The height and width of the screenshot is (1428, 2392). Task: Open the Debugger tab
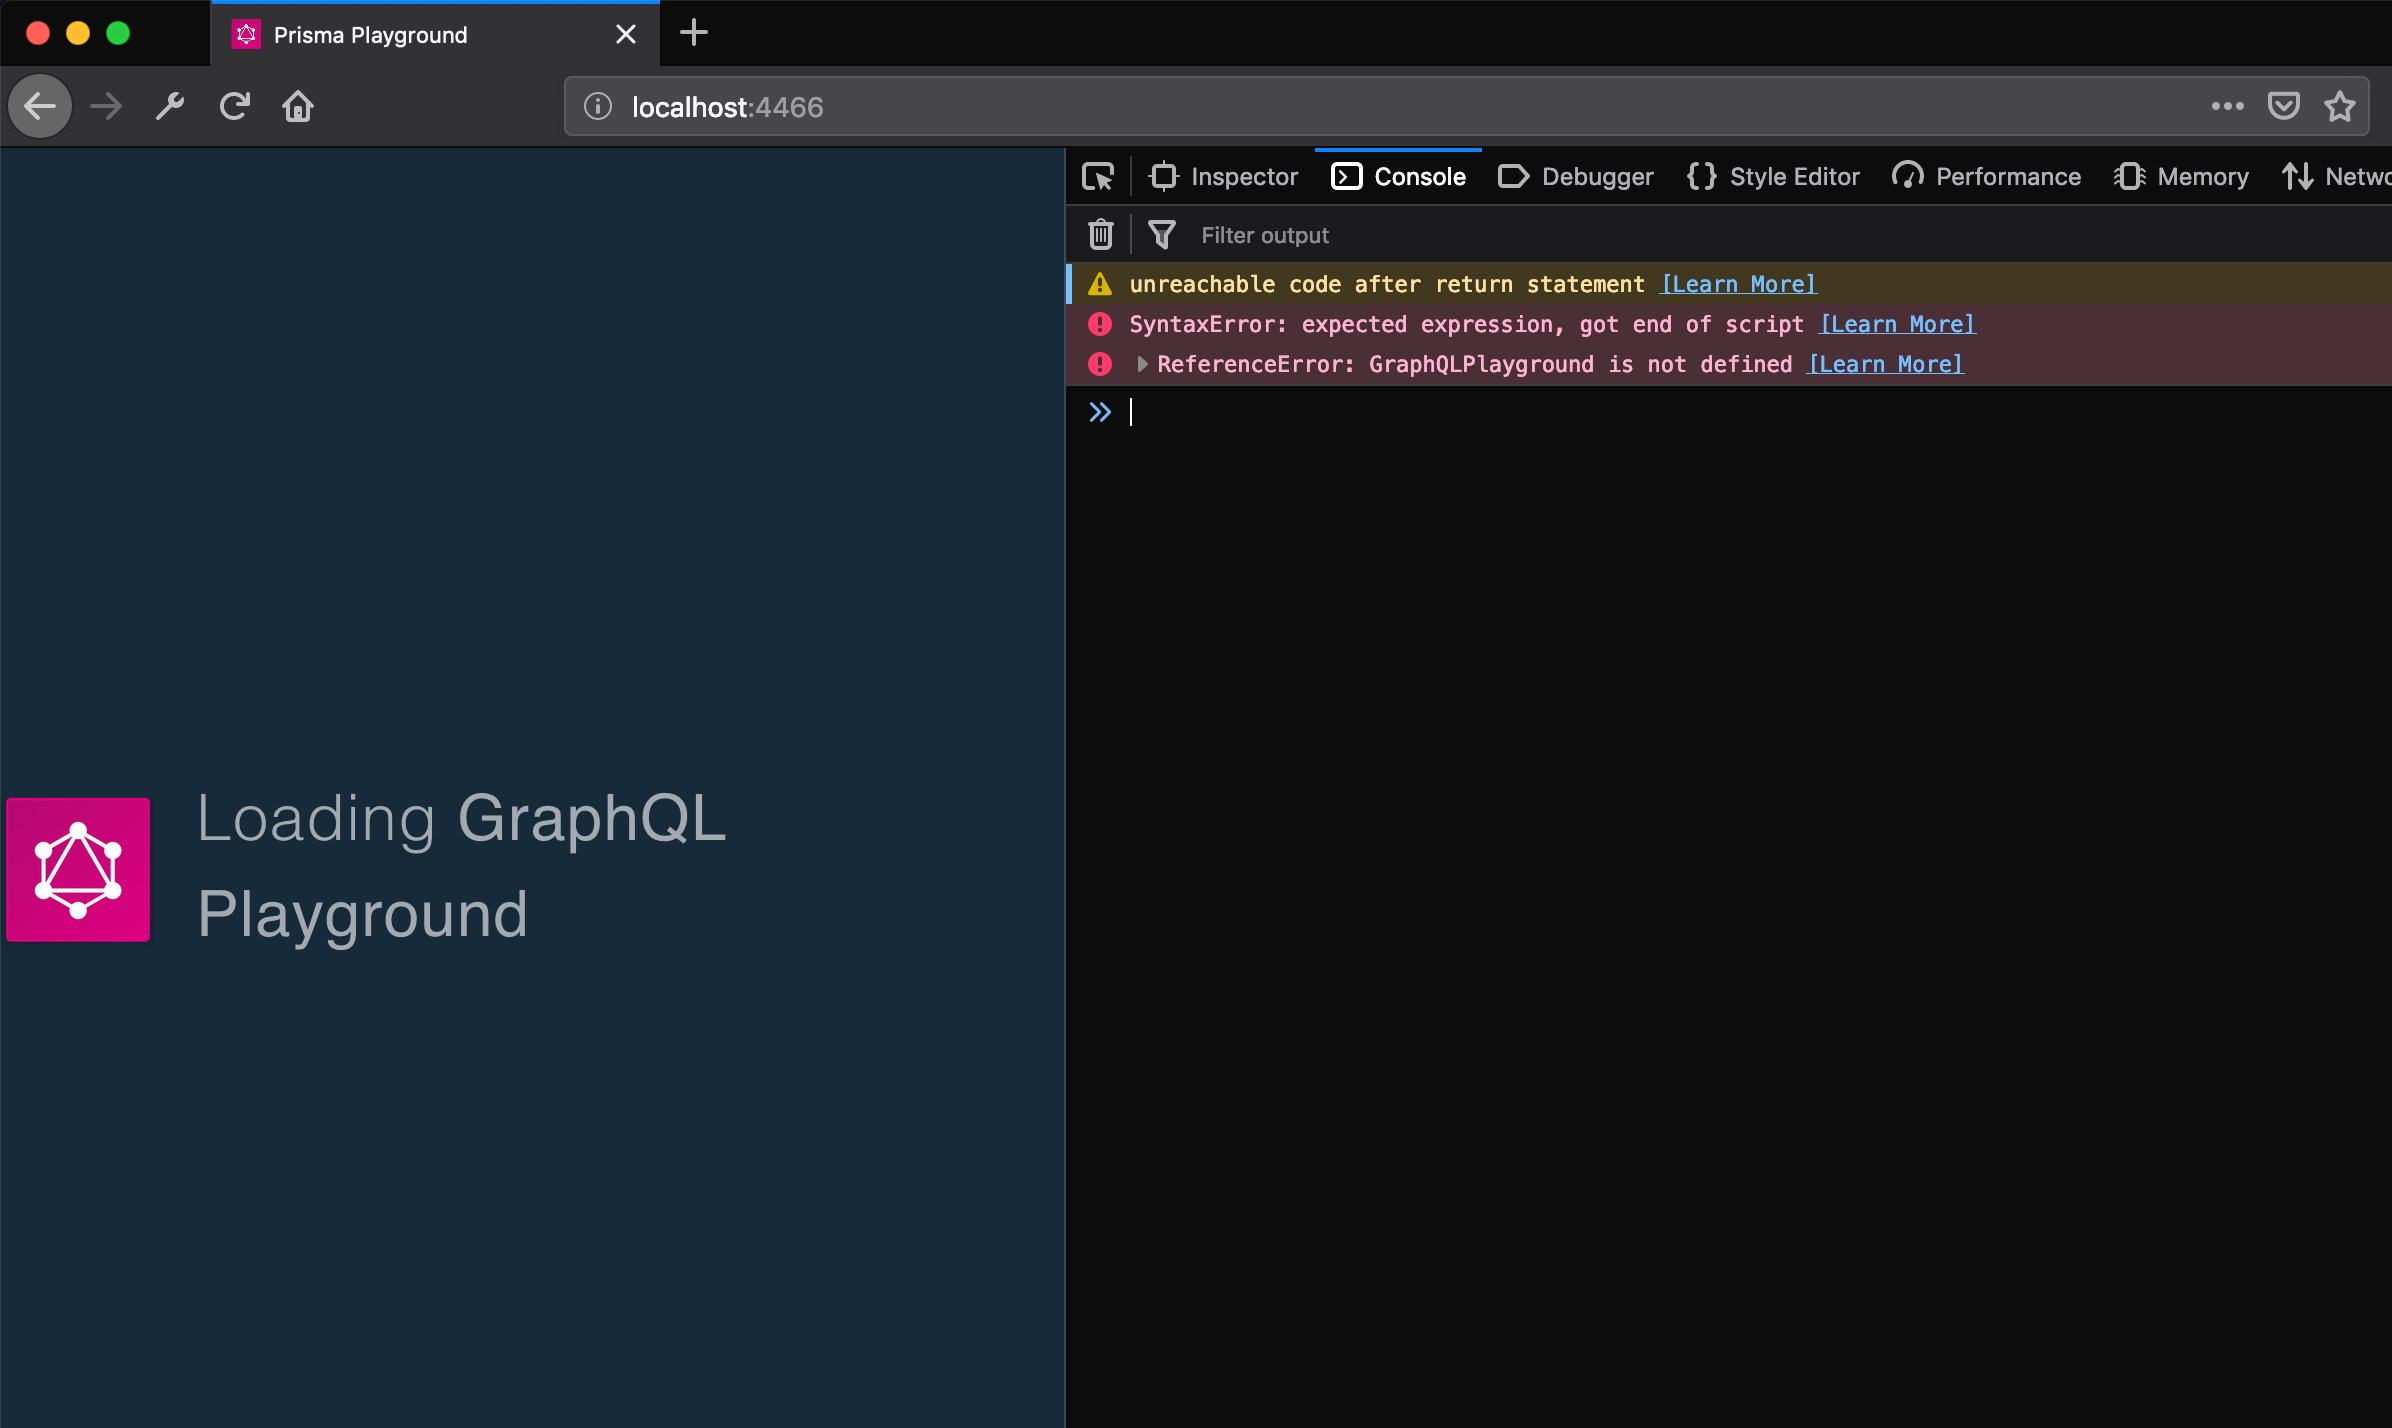point(1576,177)
